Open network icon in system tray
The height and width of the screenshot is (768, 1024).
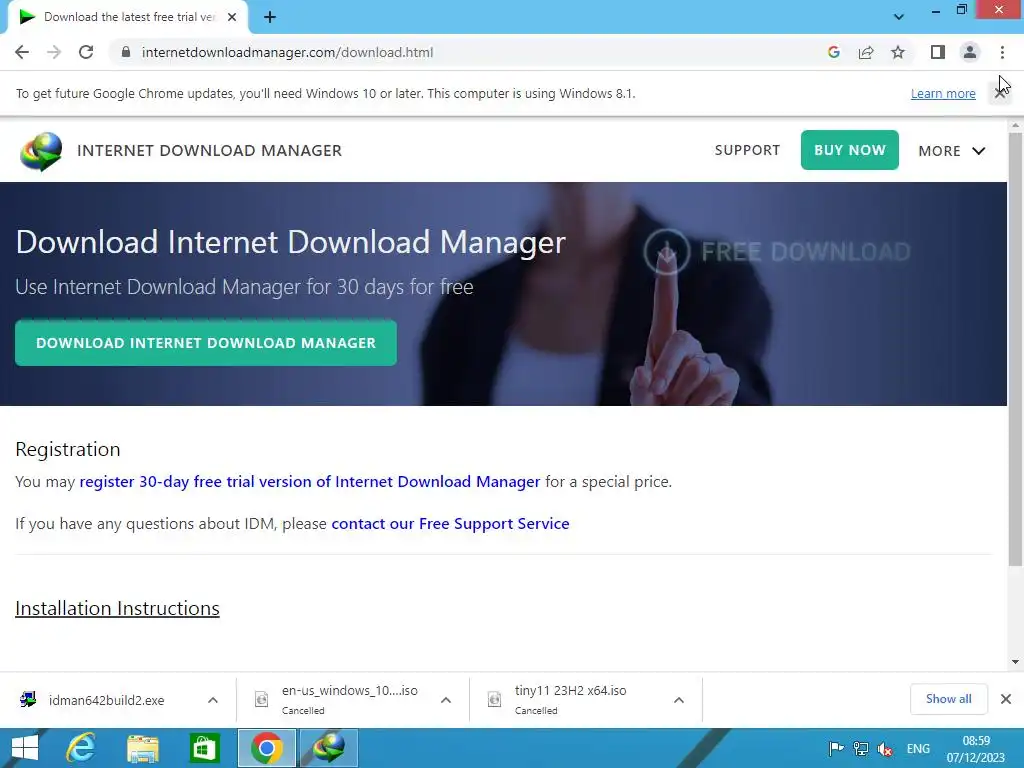pyautogui.click(x=861, y=749)
